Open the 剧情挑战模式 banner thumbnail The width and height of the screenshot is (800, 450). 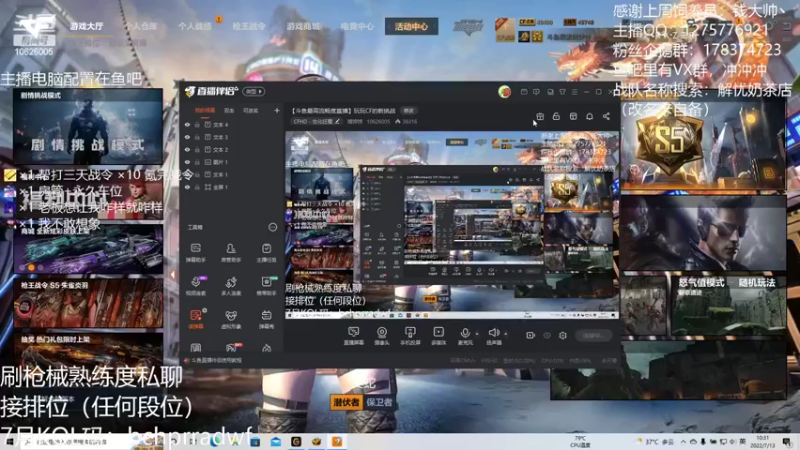click(88, 126)
